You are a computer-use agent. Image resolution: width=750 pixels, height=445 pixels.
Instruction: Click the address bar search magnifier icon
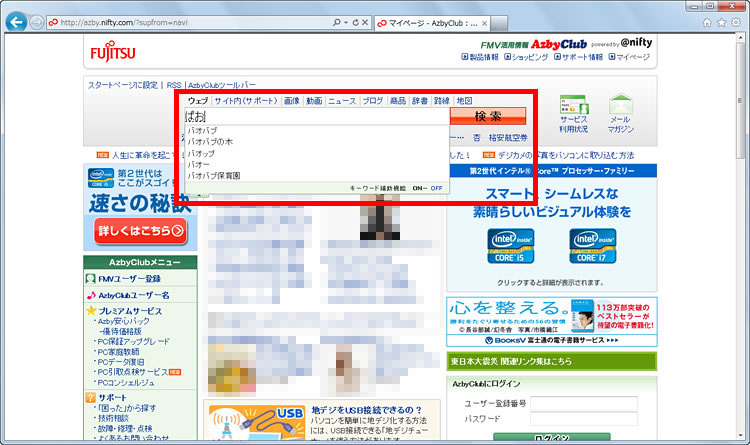(x=337, y=22)
